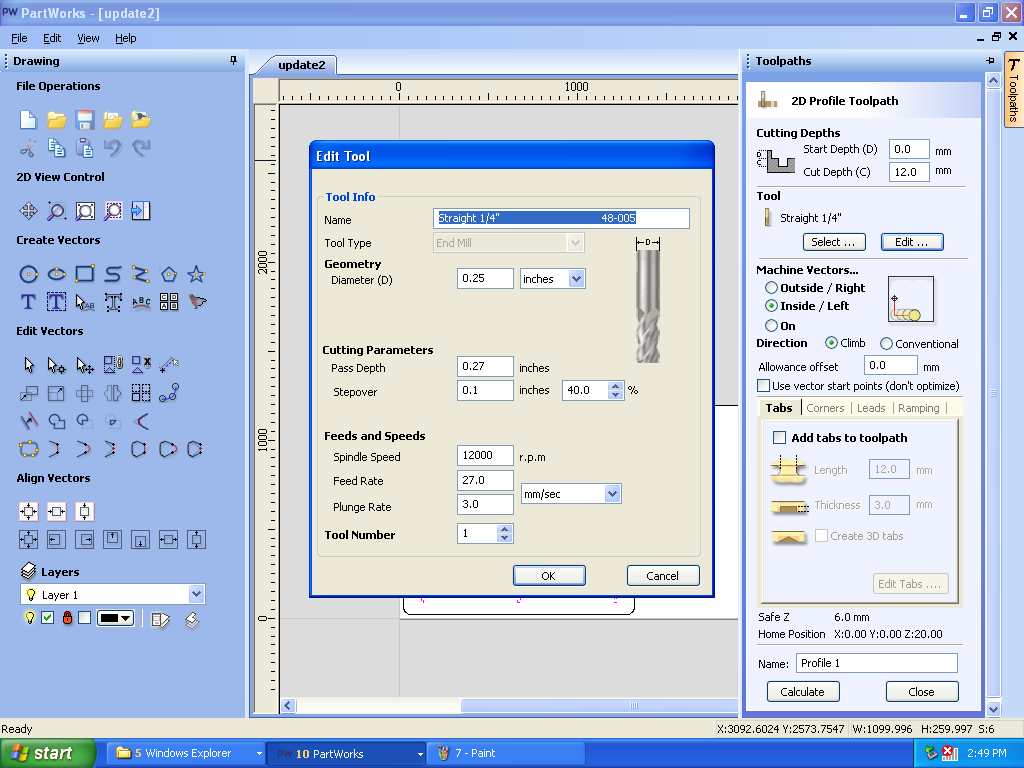This screenshot has width=1024, height=768.
Task: Click the align to material center icon
Action: point(28,511)
